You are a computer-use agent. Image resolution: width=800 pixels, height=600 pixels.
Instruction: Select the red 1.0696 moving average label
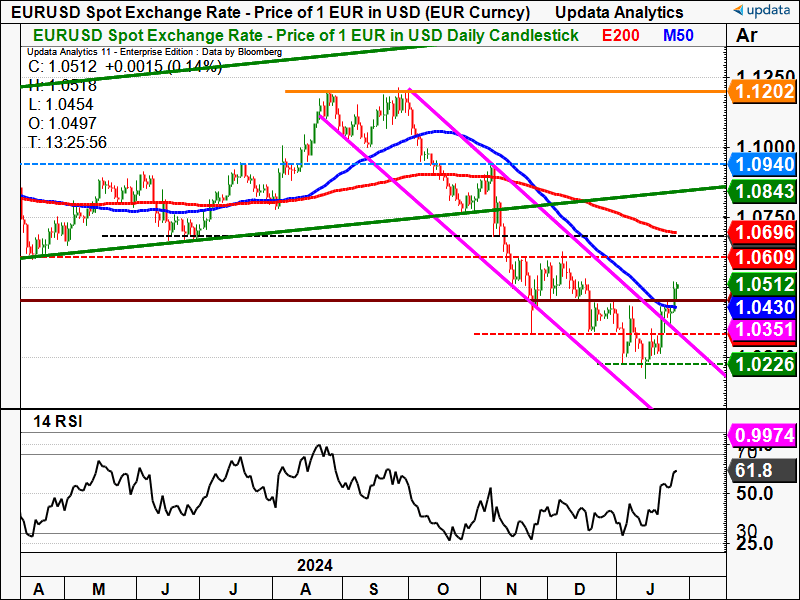point(763,233)
